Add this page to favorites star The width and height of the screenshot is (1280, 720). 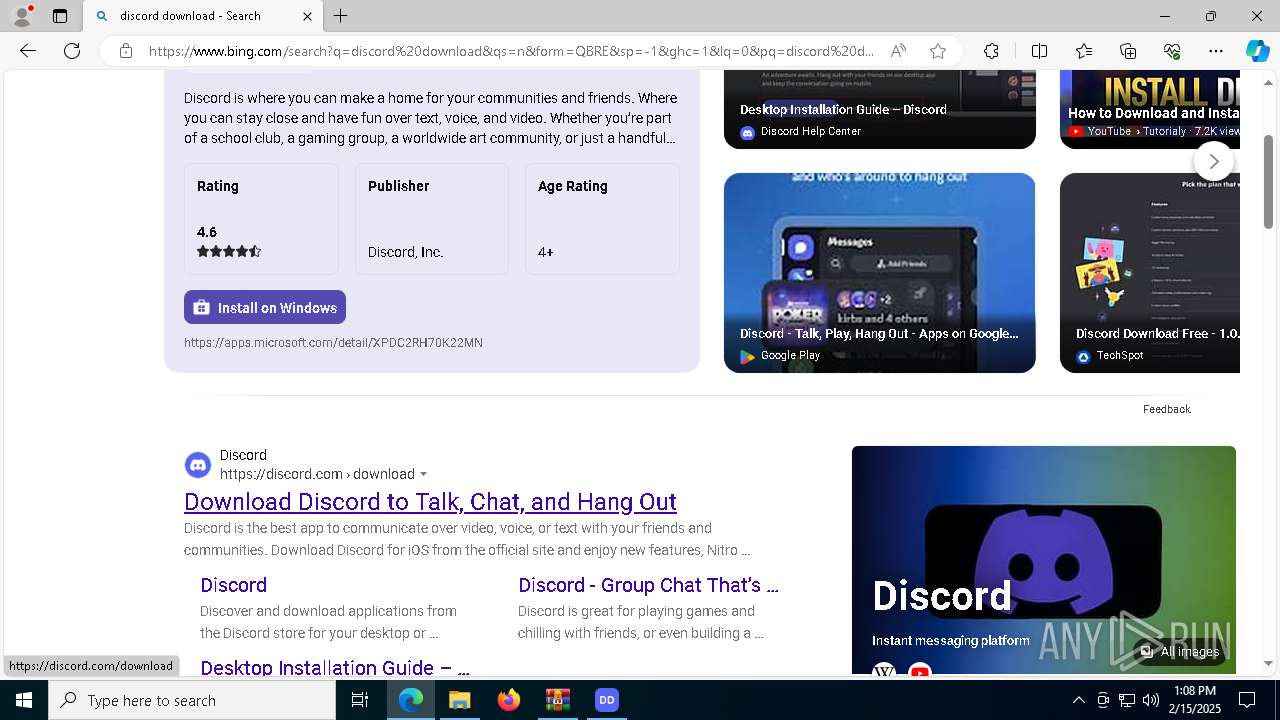point(937,51)
